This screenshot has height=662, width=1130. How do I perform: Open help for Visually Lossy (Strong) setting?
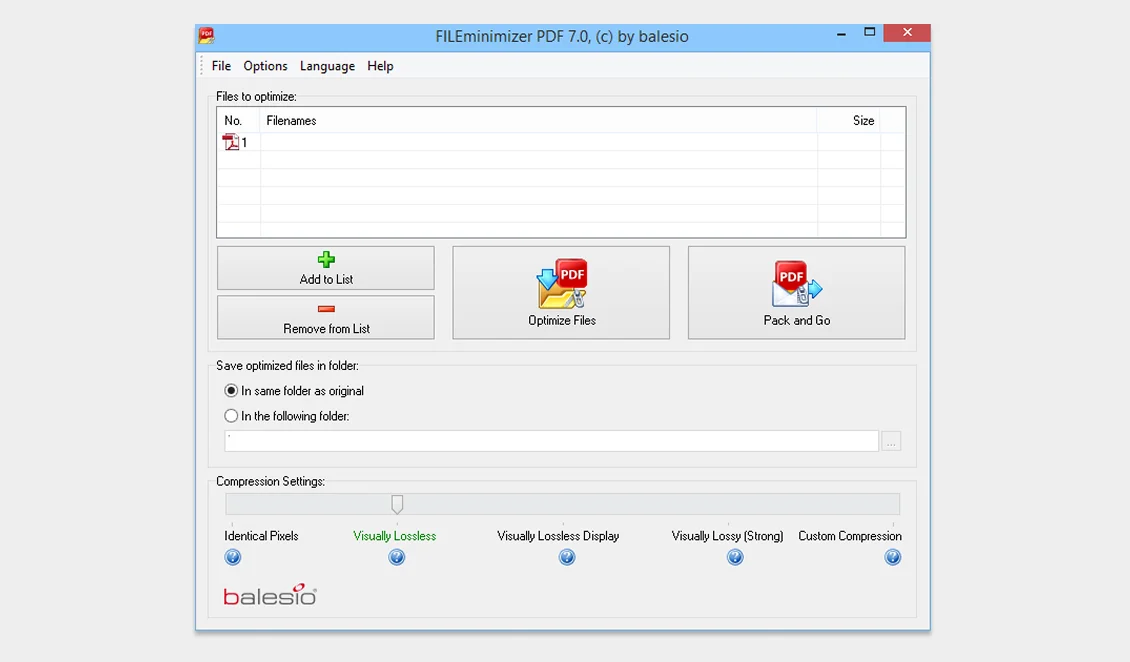[735, 557]
